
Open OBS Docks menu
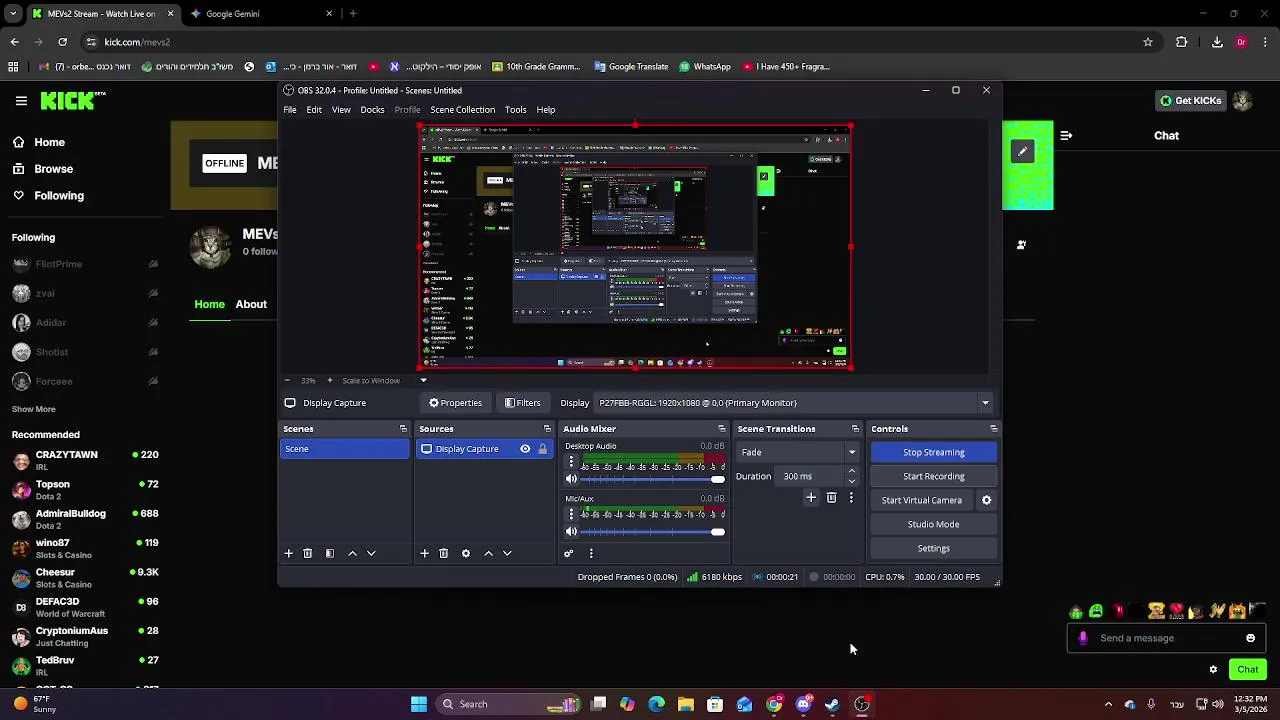[372, 110]
